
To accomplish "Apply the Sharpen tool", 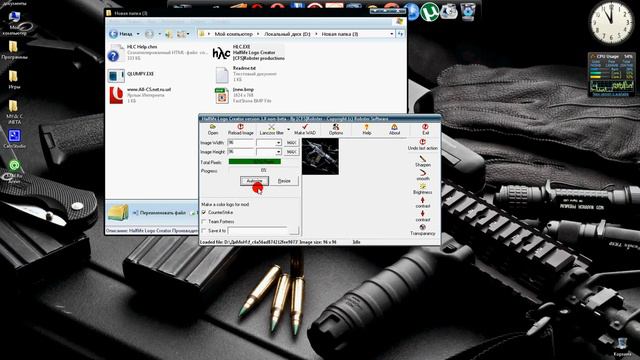I will pos(422,161).
